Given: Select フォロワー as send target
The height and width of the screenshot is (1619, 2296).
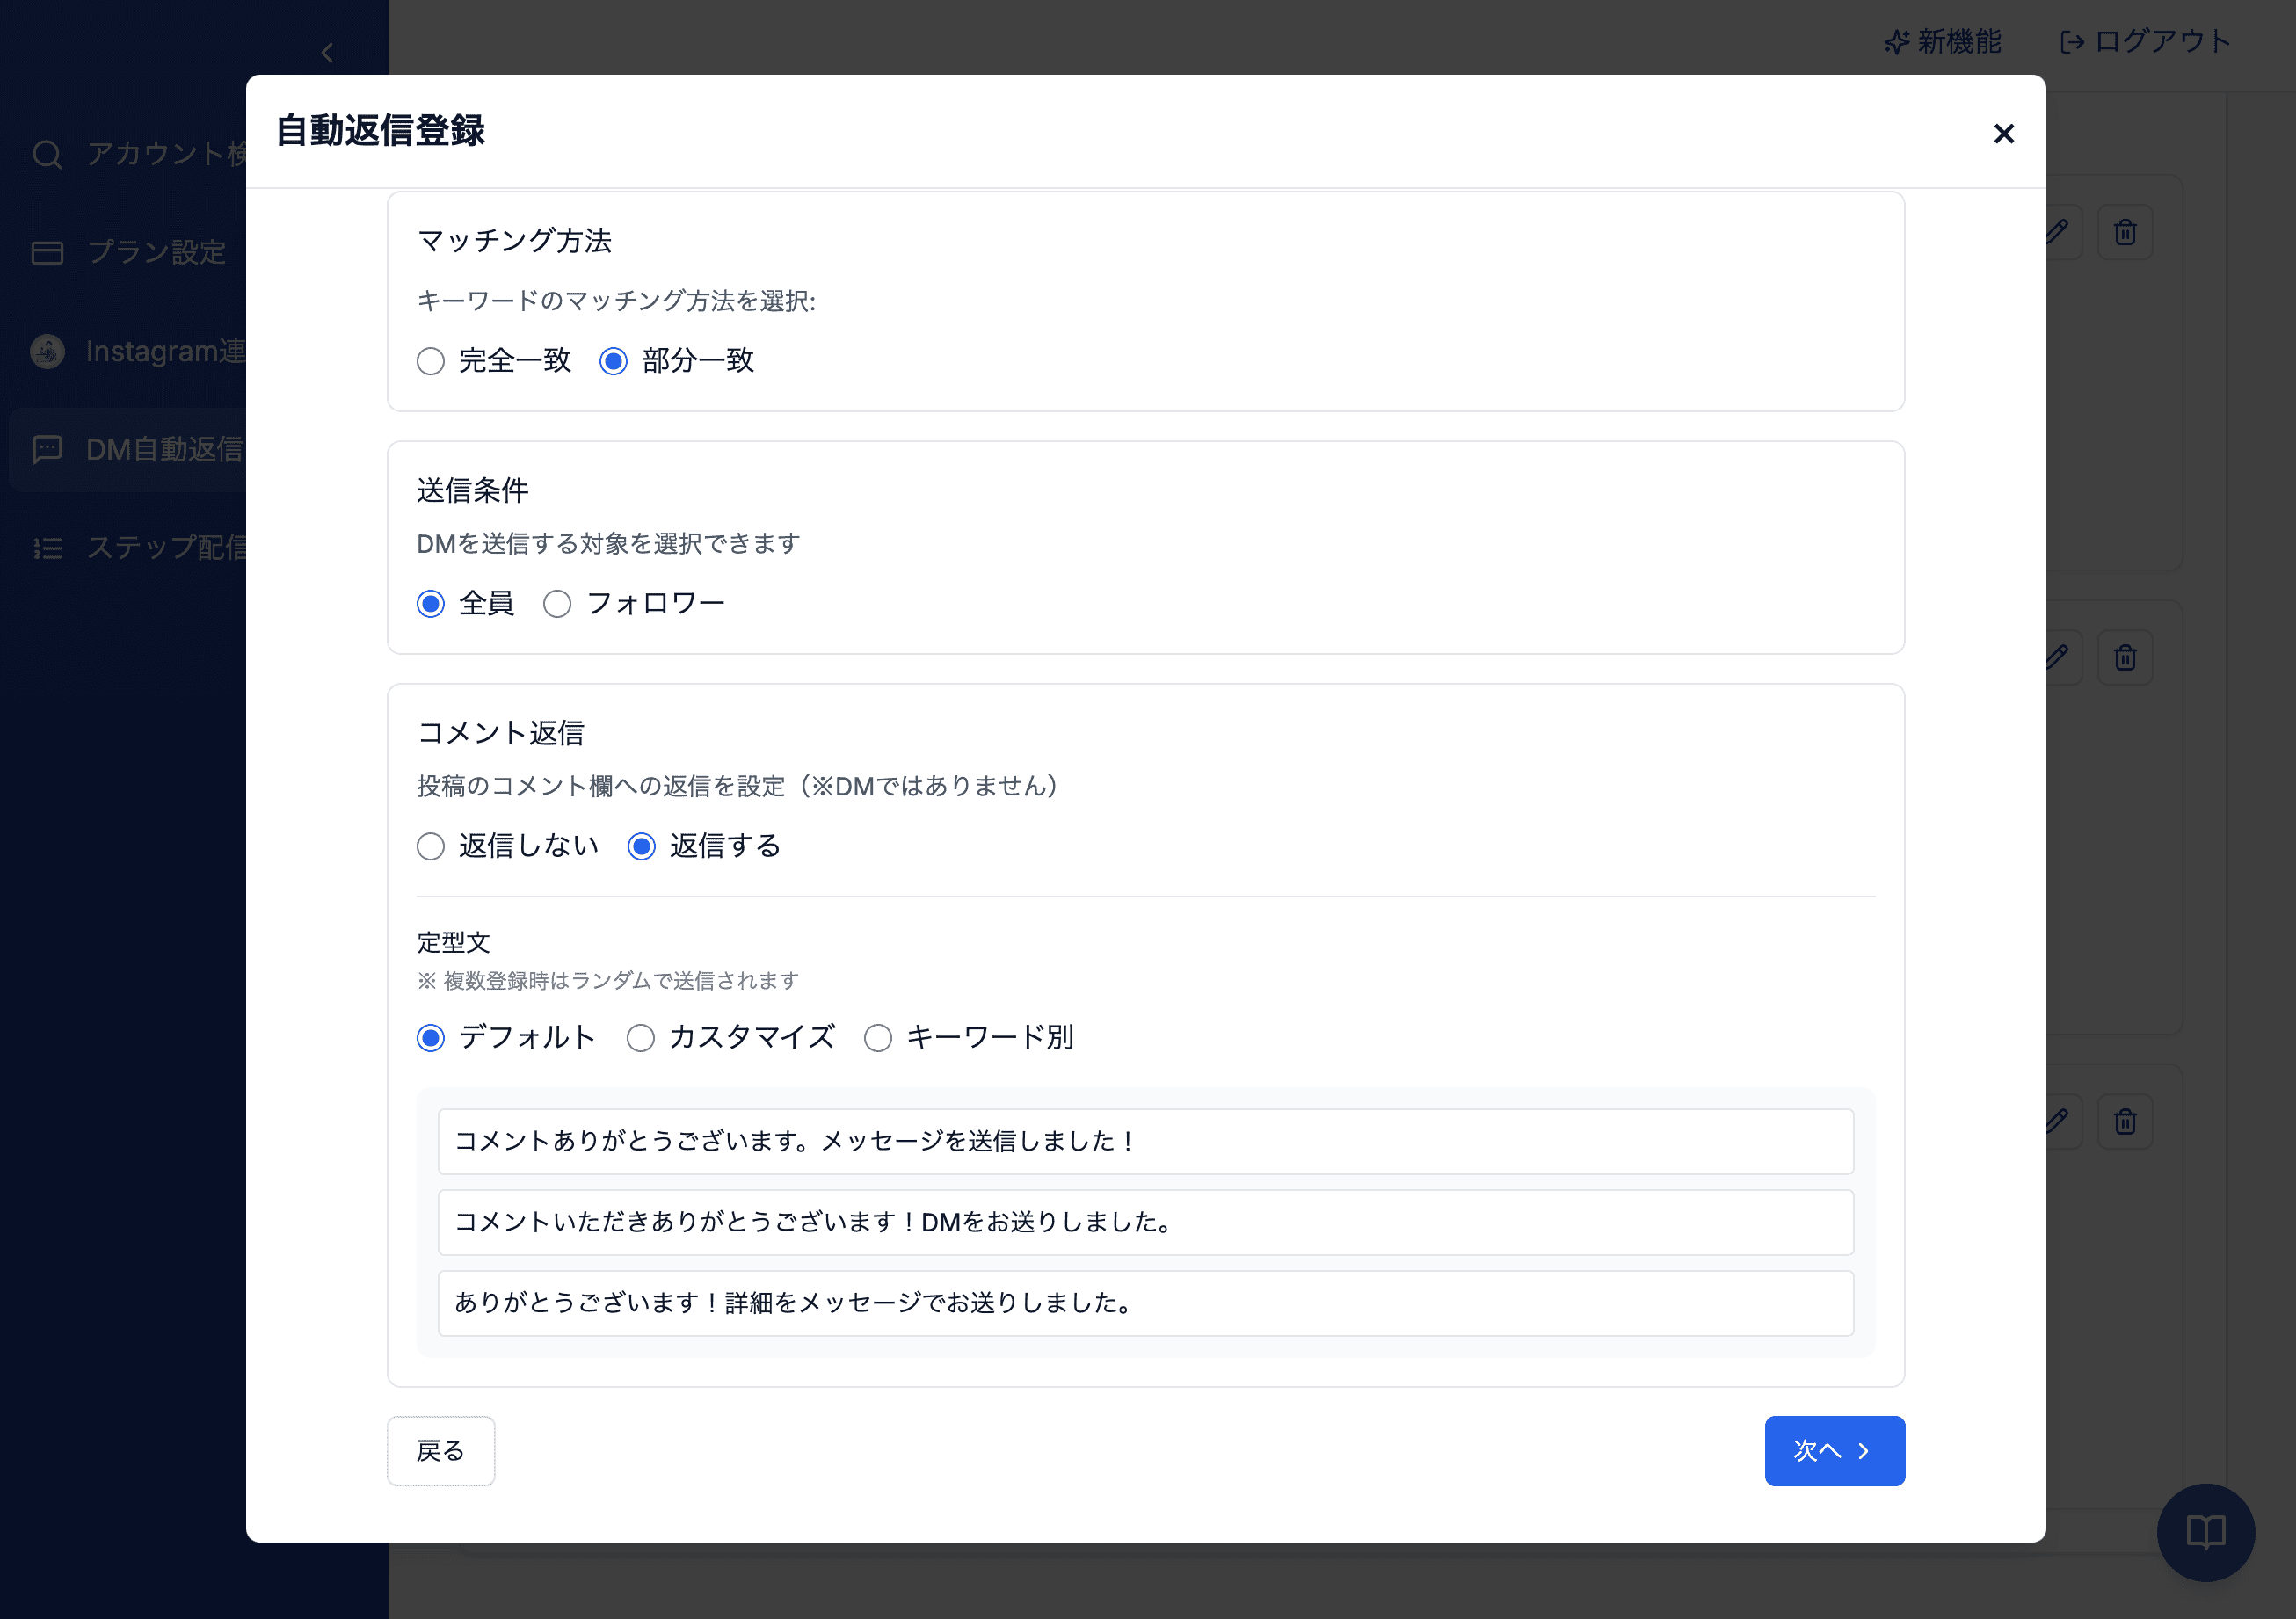Looking at the screenshot, I should 557,604.
